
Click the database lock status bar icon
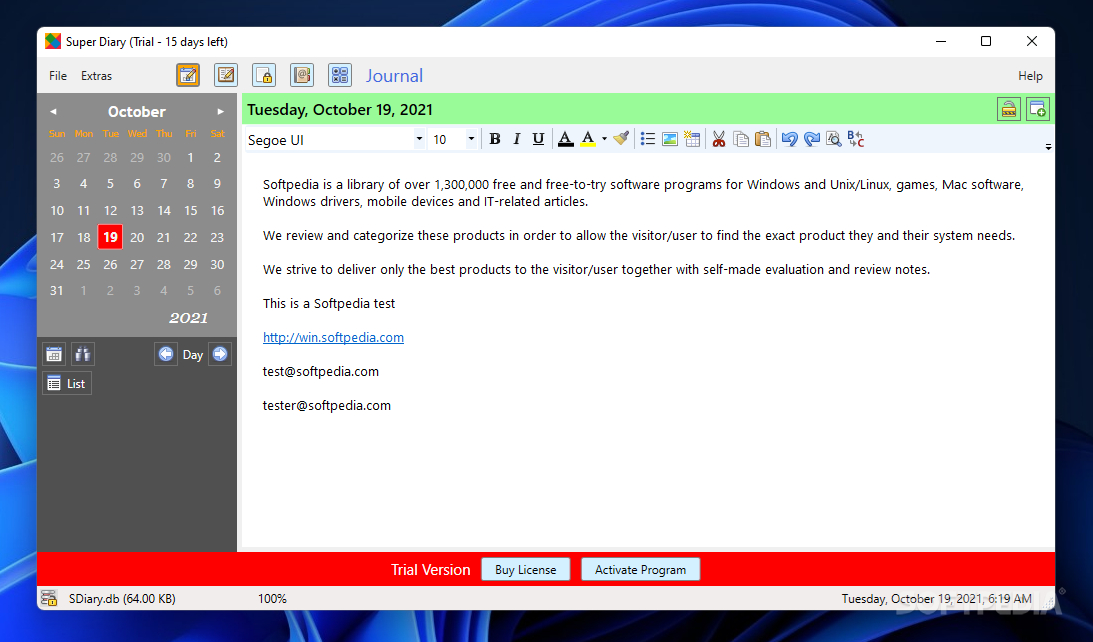point(49,598)
